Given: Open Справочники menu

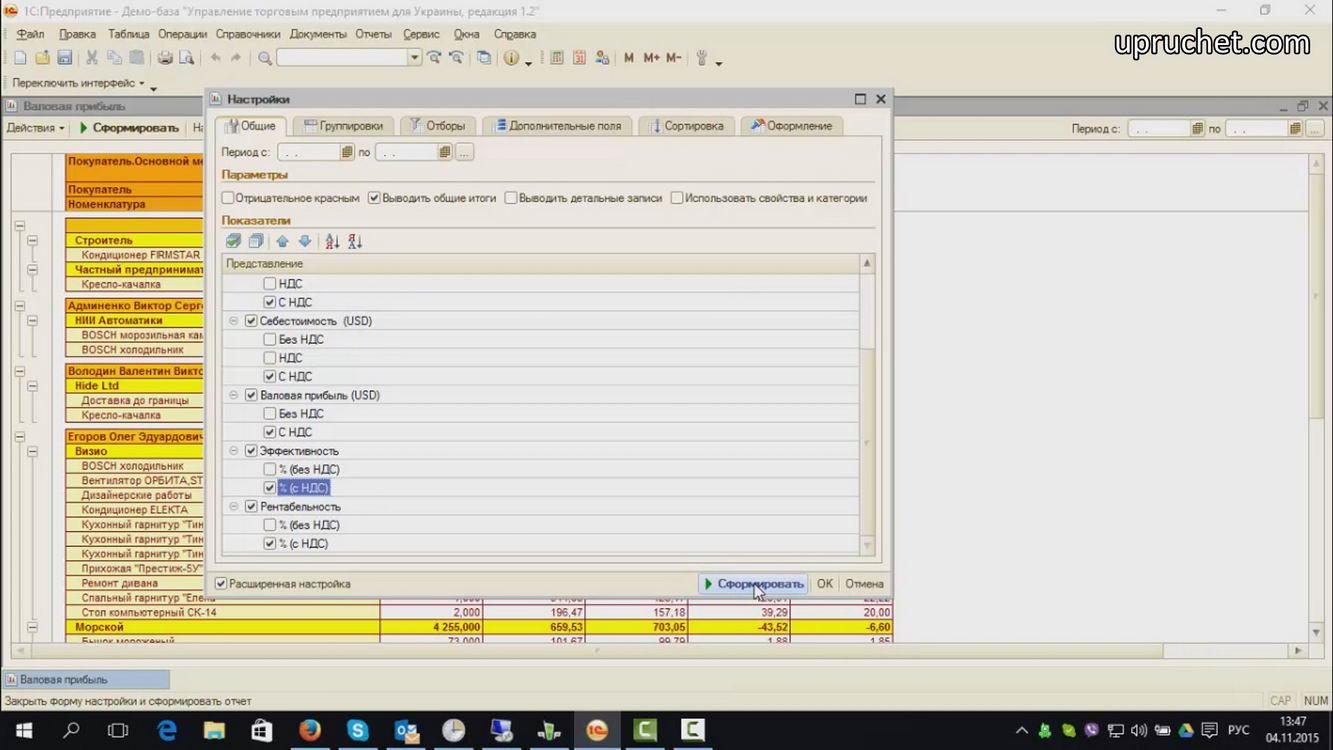Looking at the screenshot, I should click(248, 34).
